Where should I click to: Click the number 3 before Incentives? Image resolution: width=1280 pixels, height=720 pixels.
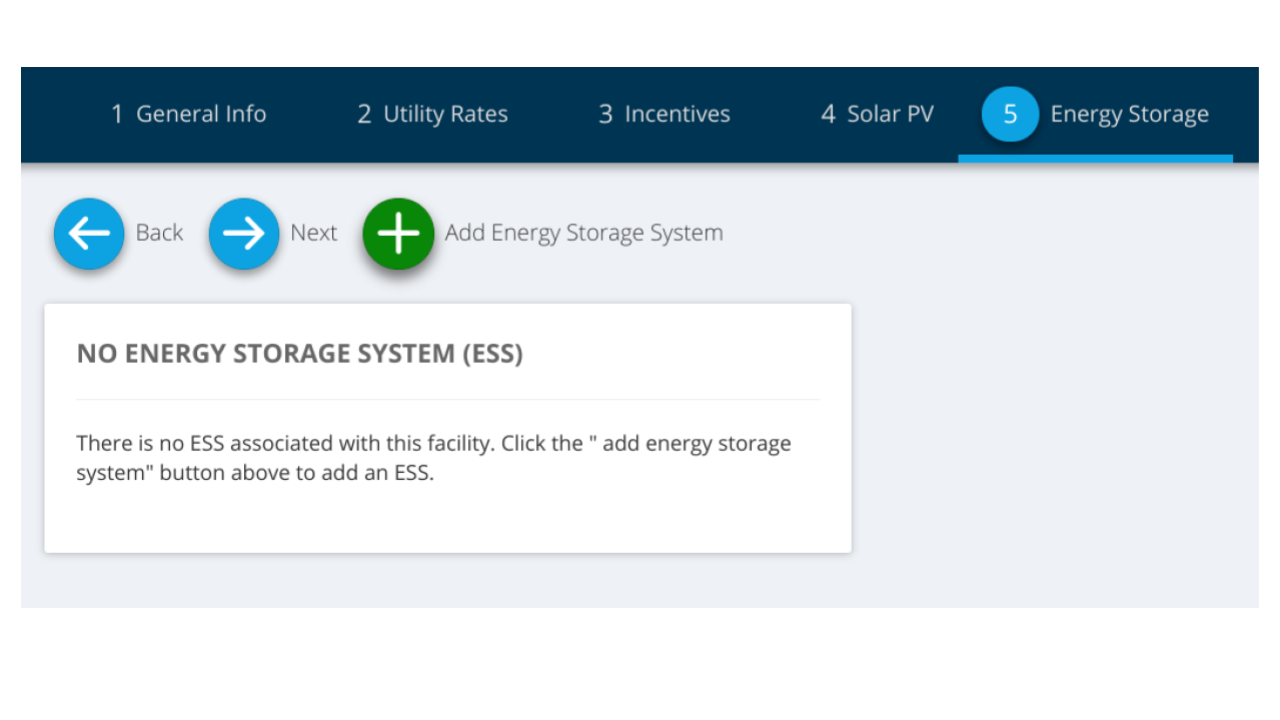click(x=605, y=115)
